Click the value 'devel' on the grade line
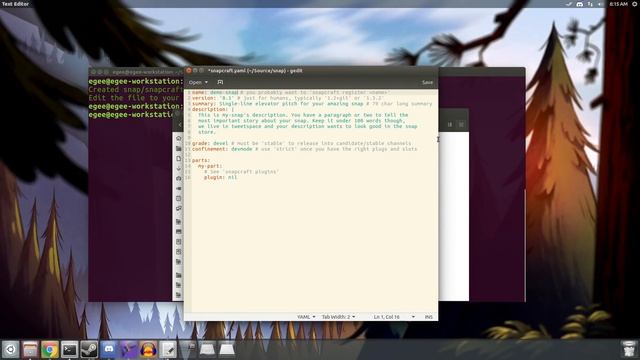Screen dimensions: 640x360 tap(220, 144)
